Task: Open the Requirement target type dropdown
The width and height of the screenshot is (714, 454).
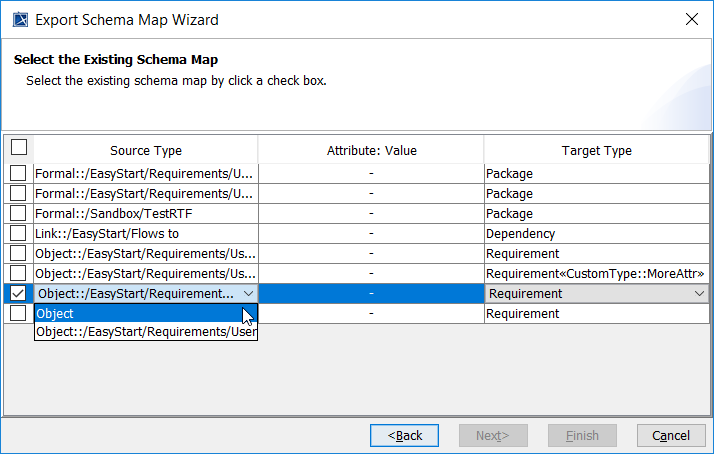Action: 698,293
